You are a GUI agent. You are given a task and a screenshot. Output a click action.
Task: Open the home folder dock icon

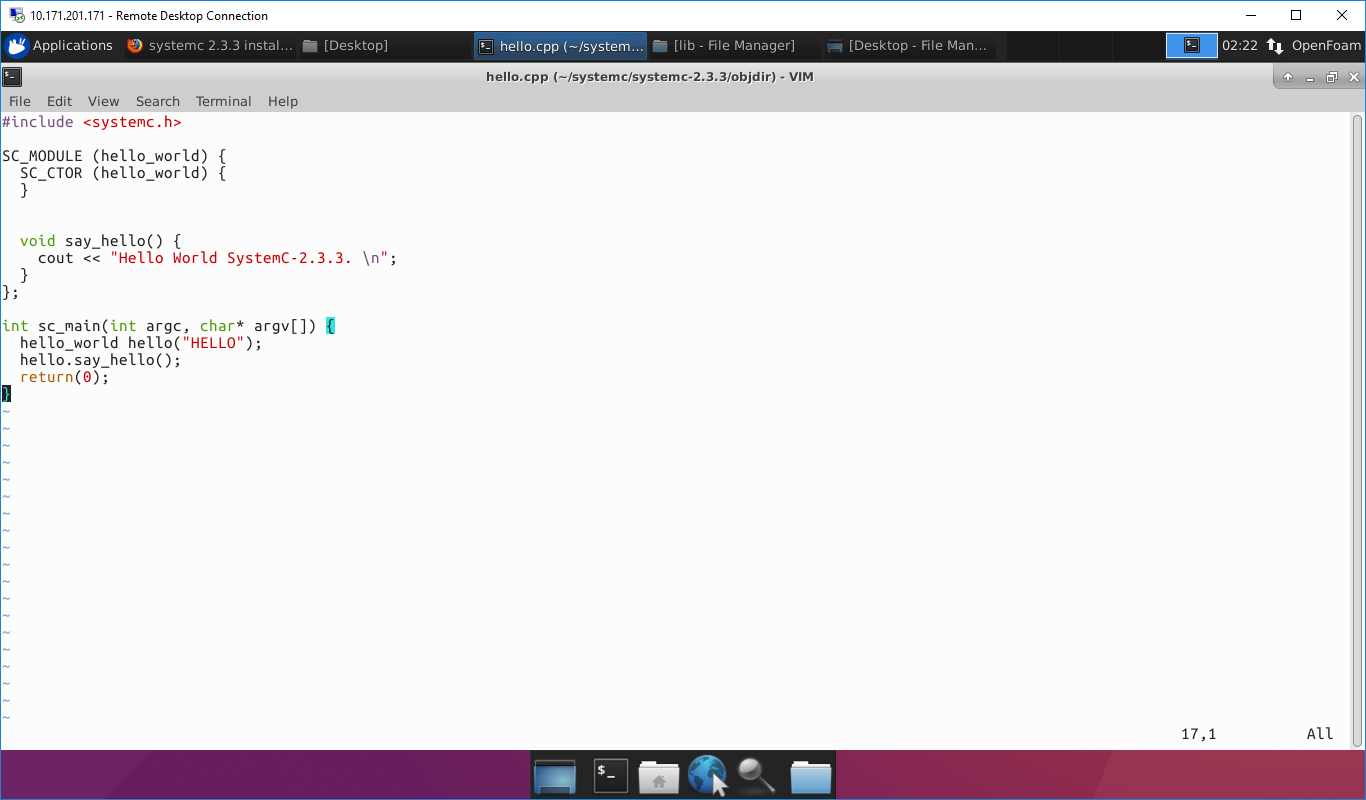[658, 776]
